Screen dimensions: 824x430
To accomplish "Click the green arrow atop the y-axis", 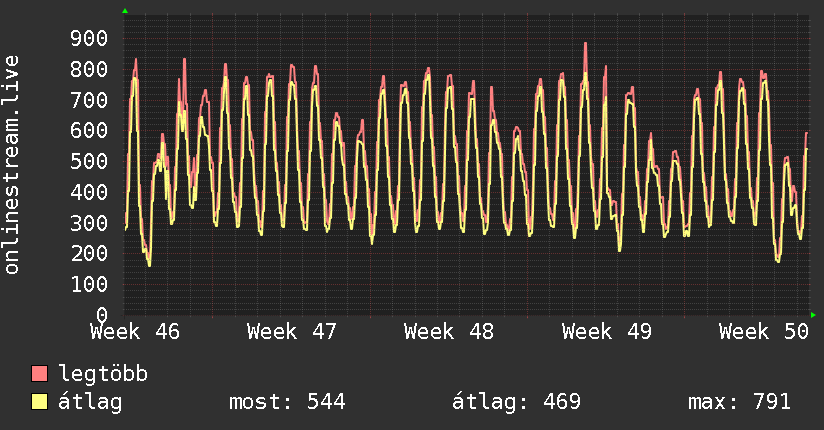I will coord(125,11).
